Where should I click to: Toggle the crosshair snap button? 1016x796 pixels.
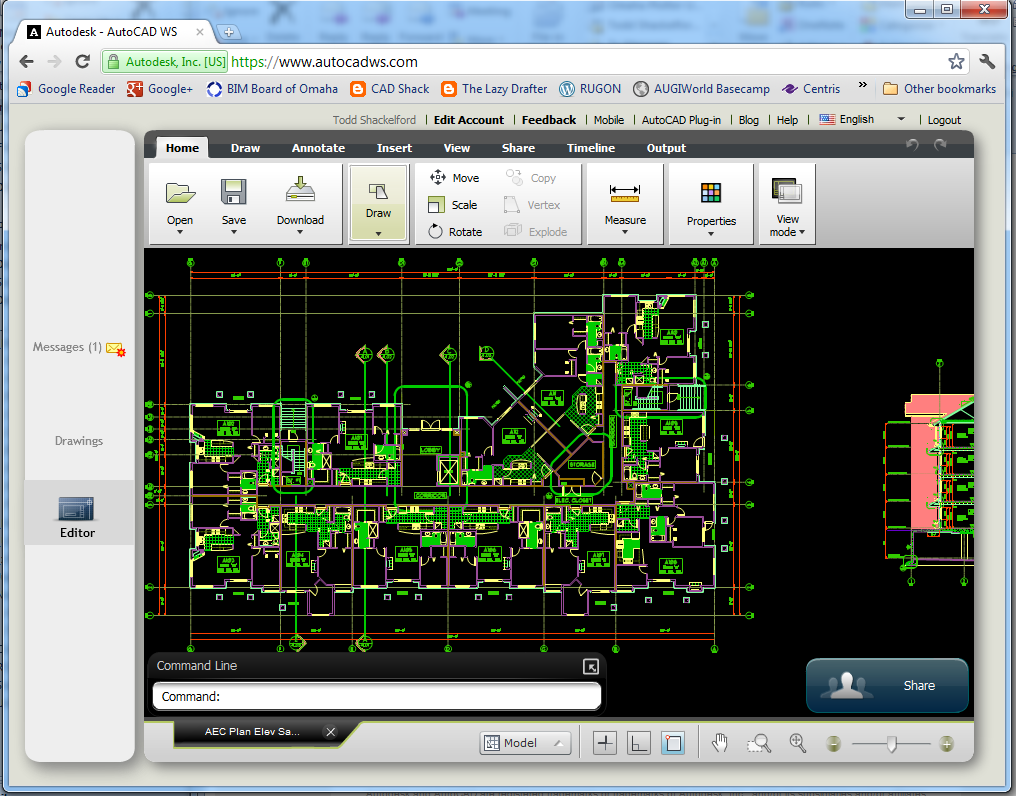point(605,743)
